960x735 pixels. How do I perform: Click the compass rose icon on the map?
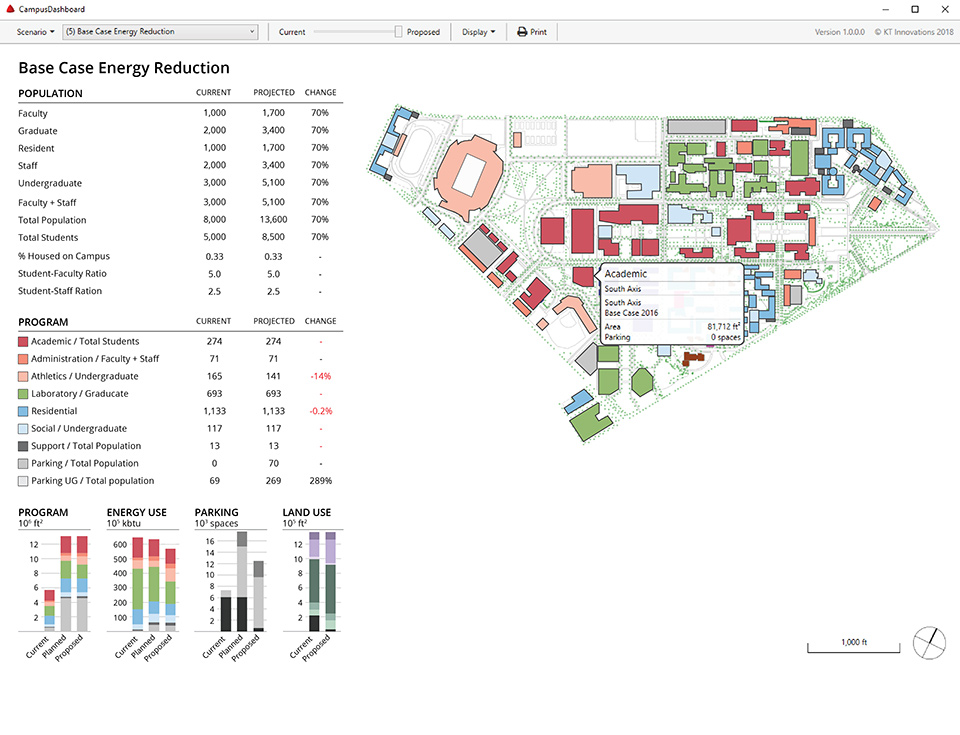click(x=929, y=643)
